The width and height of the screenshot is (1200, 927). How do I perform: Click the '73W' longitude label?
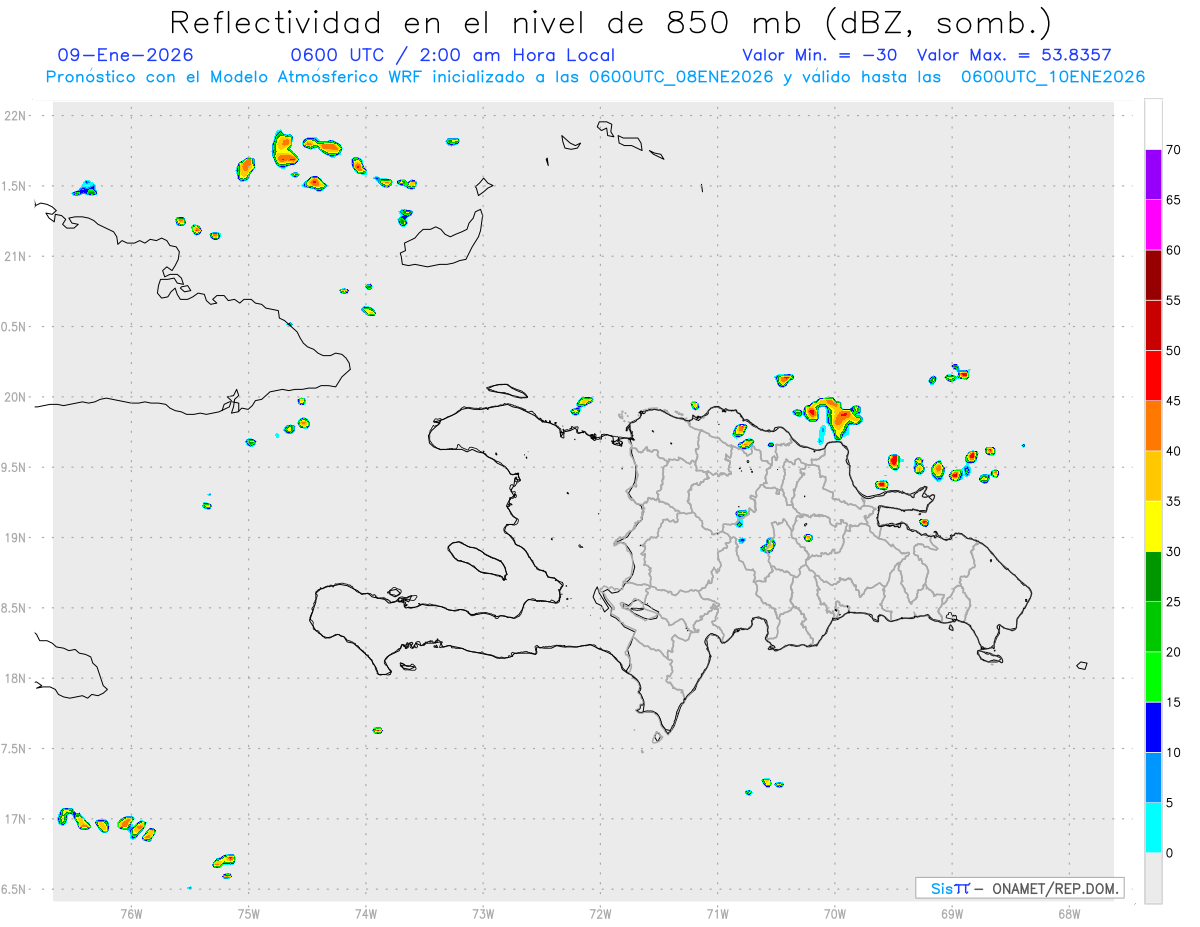(x=483, y=913)
